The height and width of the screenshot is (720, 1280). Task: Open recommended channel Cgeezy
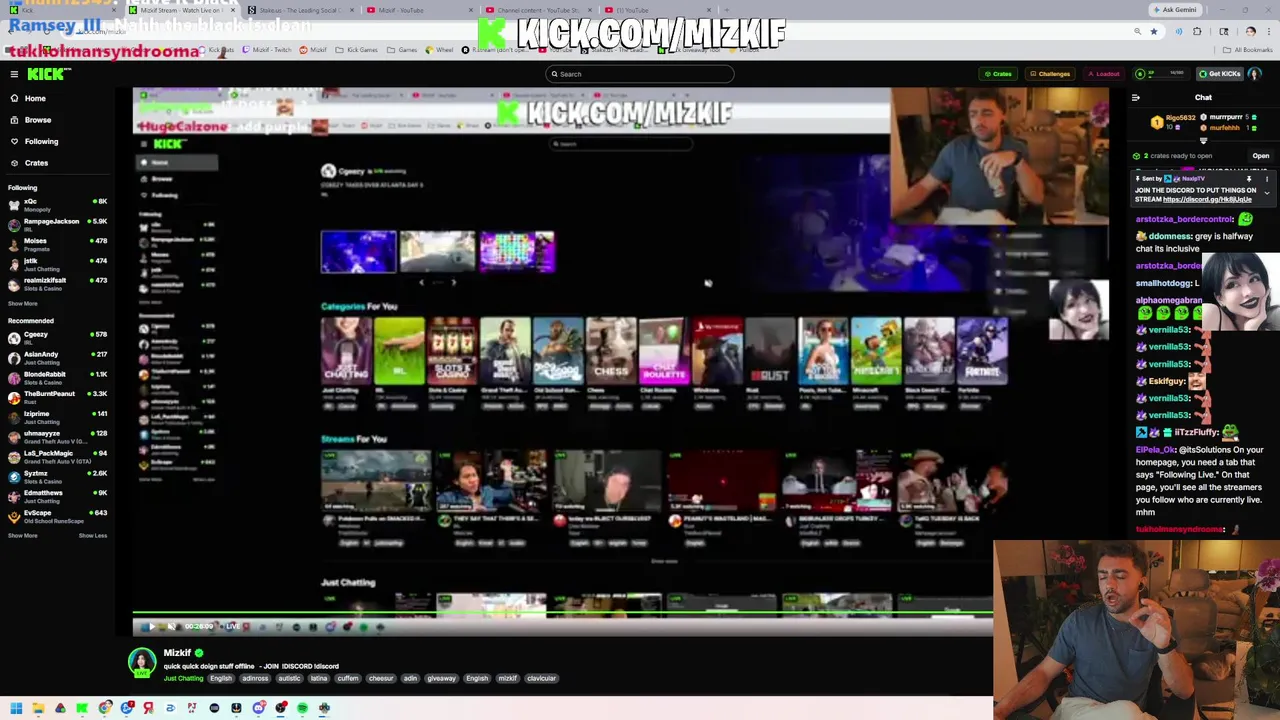(58, 337)
